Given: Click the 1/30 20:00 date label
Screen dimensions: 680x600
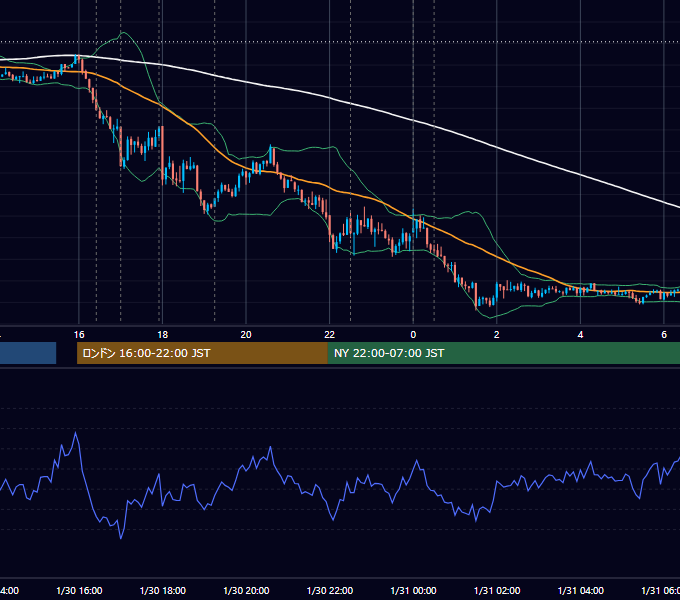Looking at the screenshot, I should (x=246, y=591).
